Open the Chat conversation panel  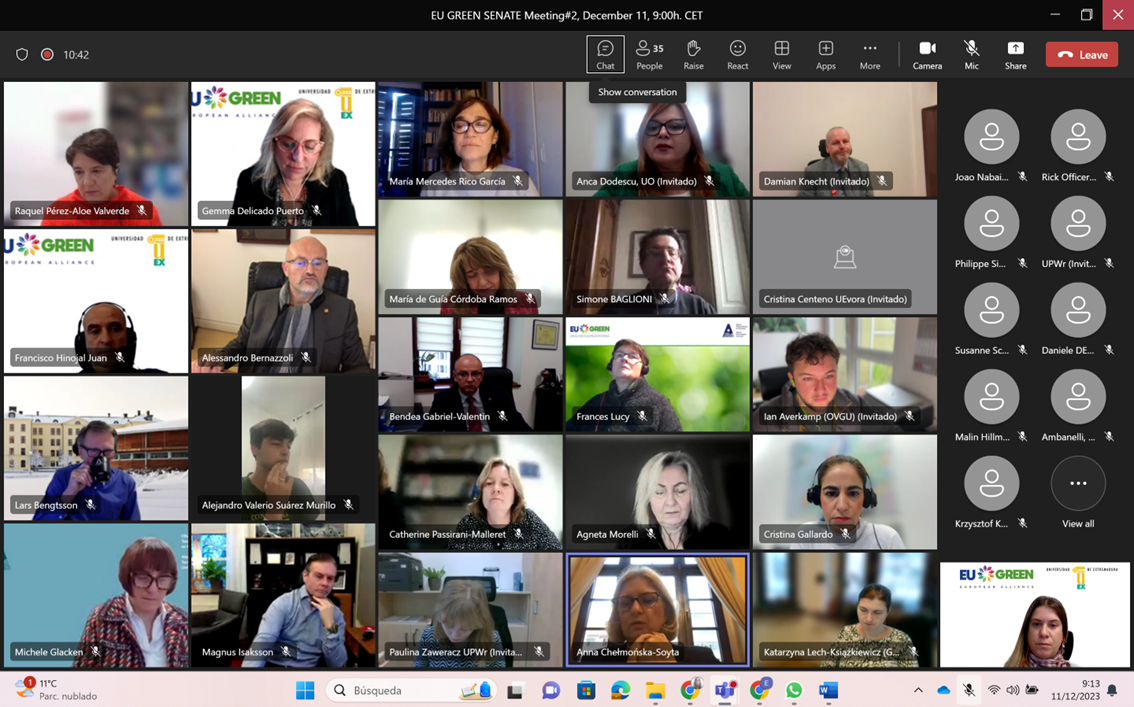(605, 54)
